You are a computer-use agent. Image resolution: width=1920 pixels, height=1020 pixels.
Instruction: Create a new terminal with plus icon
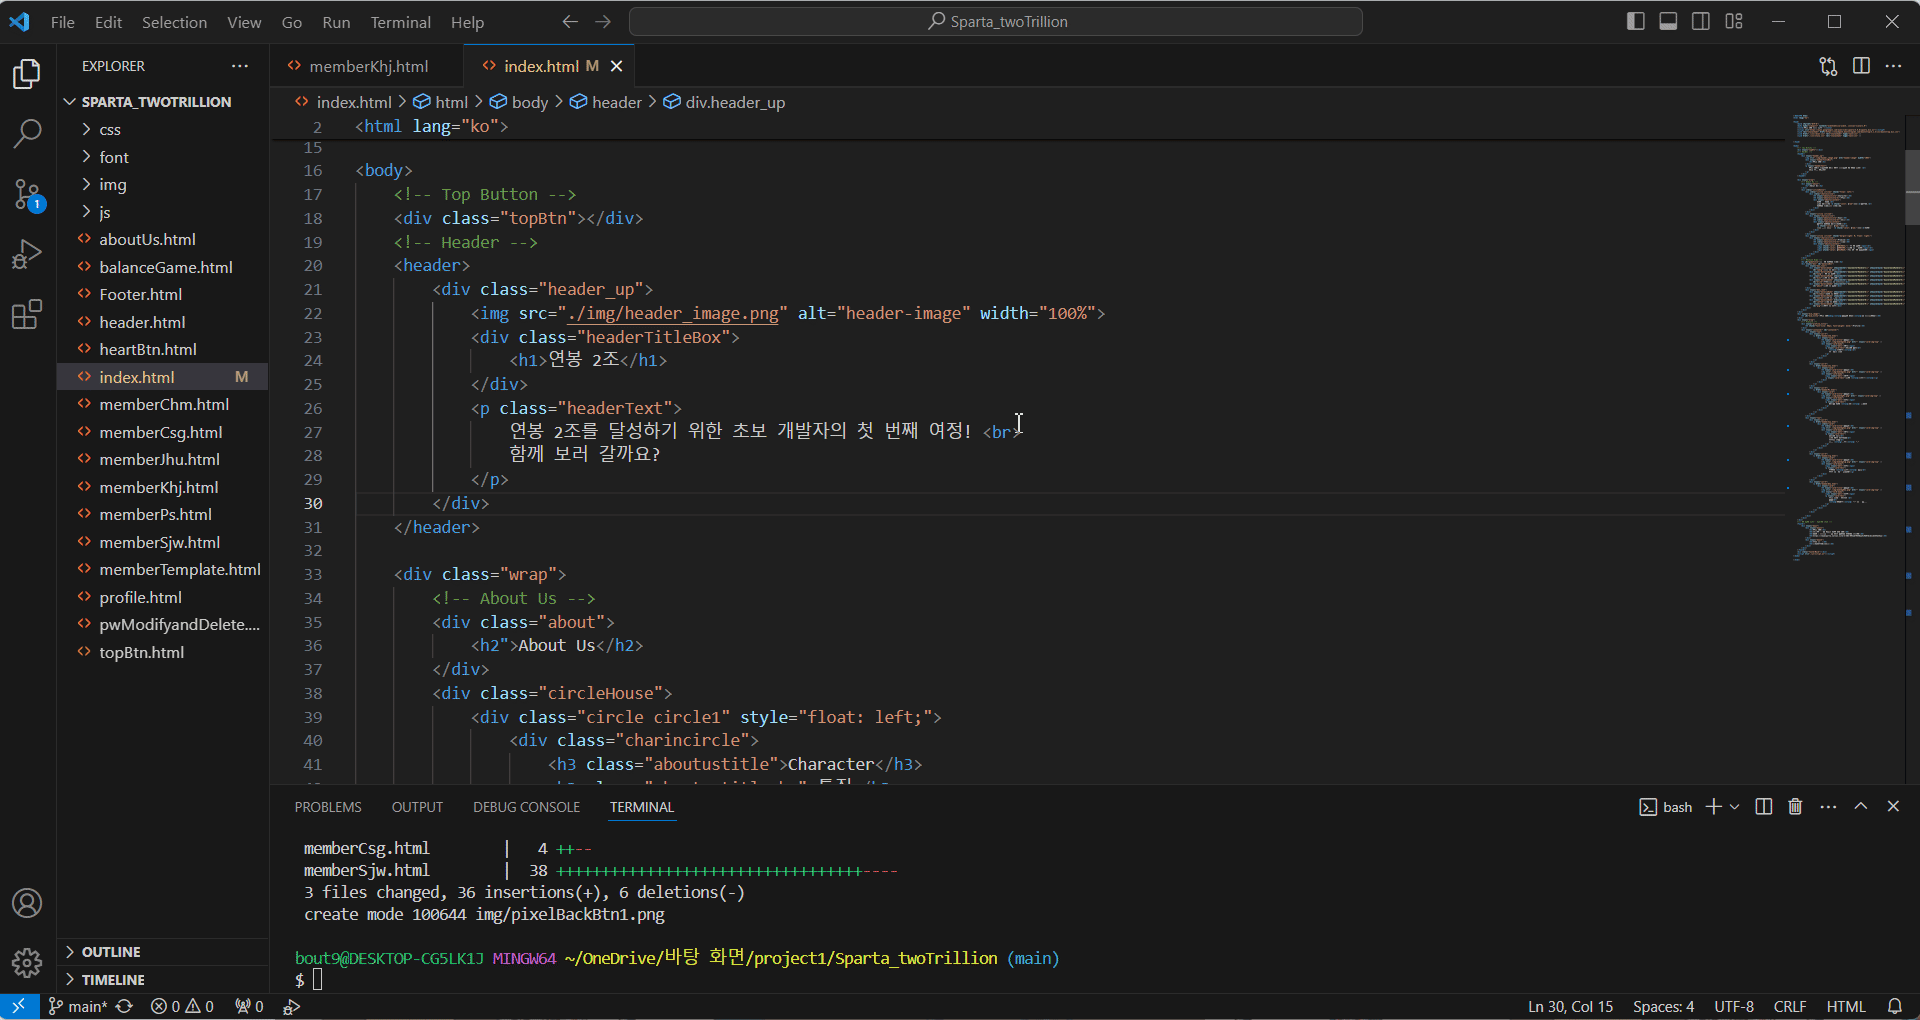click(1714, 807)
